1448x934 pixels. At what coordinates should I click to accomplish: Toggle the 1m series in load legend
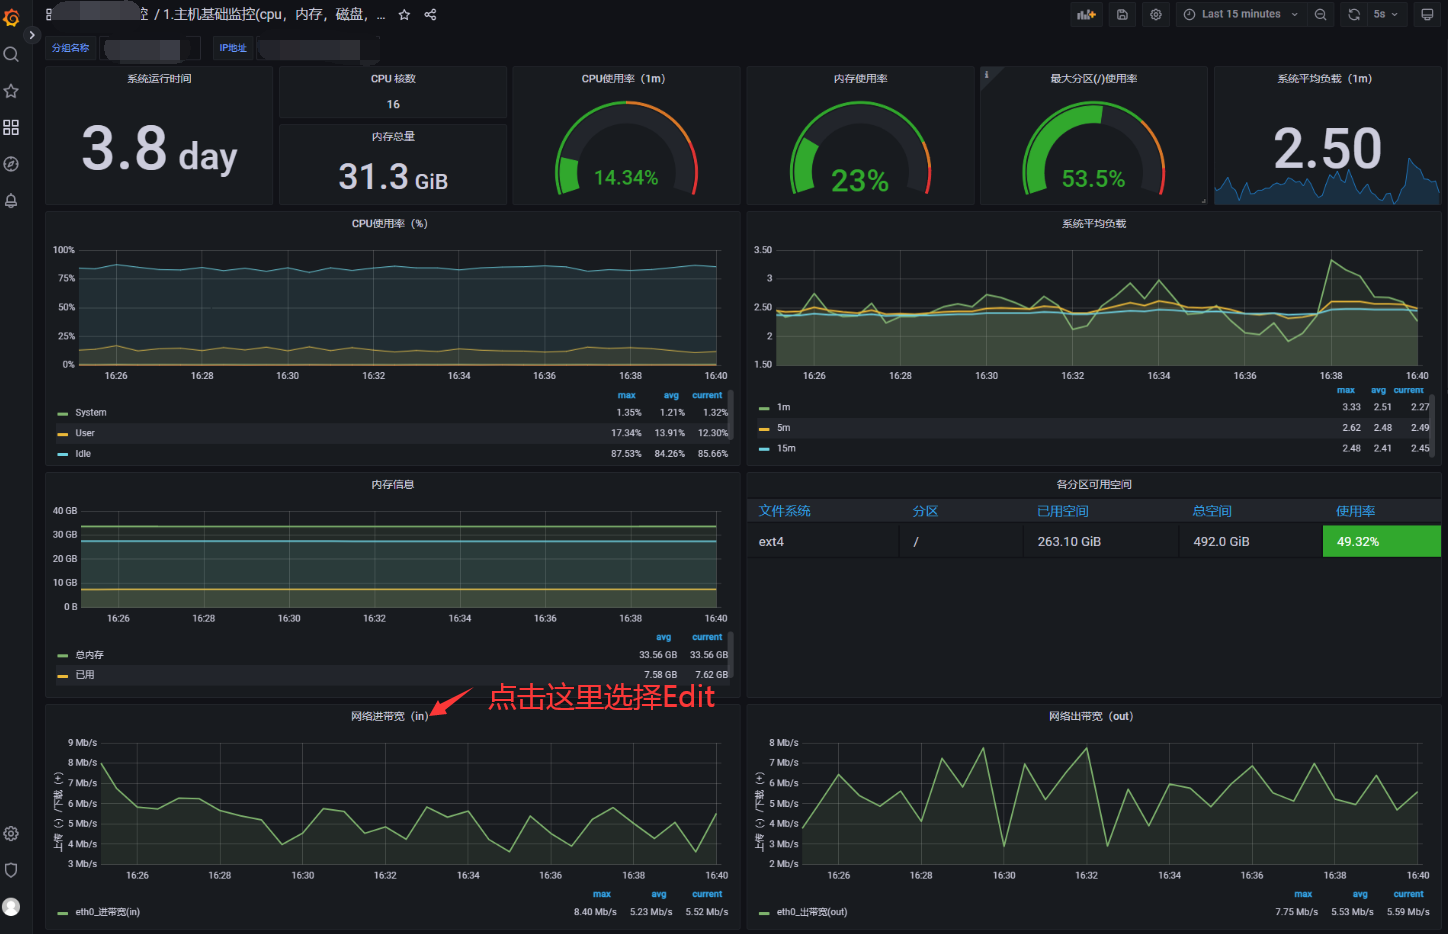(x=784, y=408)
